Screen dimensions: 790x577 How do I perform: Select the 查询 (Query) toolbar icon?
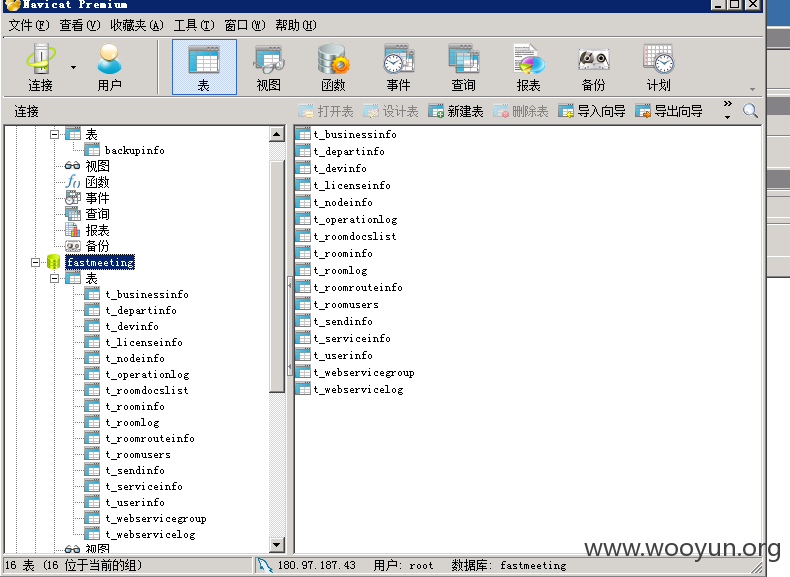(463, 67)
